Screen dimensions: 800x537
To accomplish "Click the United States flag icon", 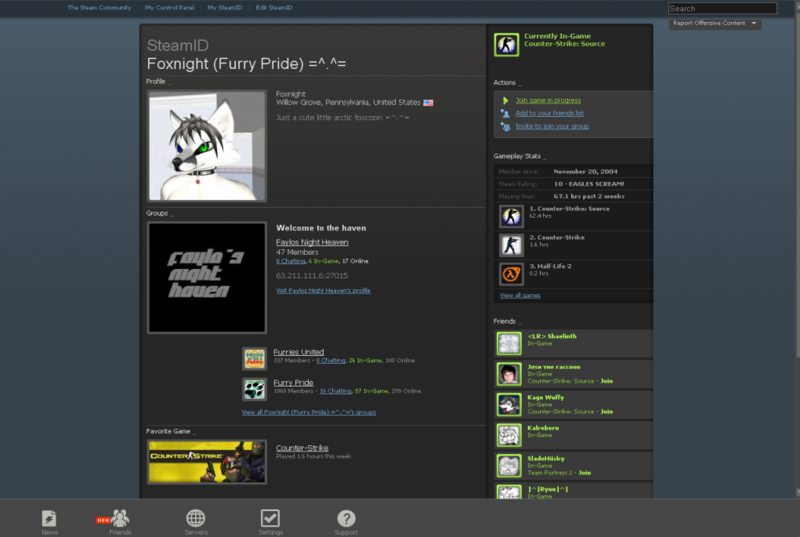I will pos(428,103).
